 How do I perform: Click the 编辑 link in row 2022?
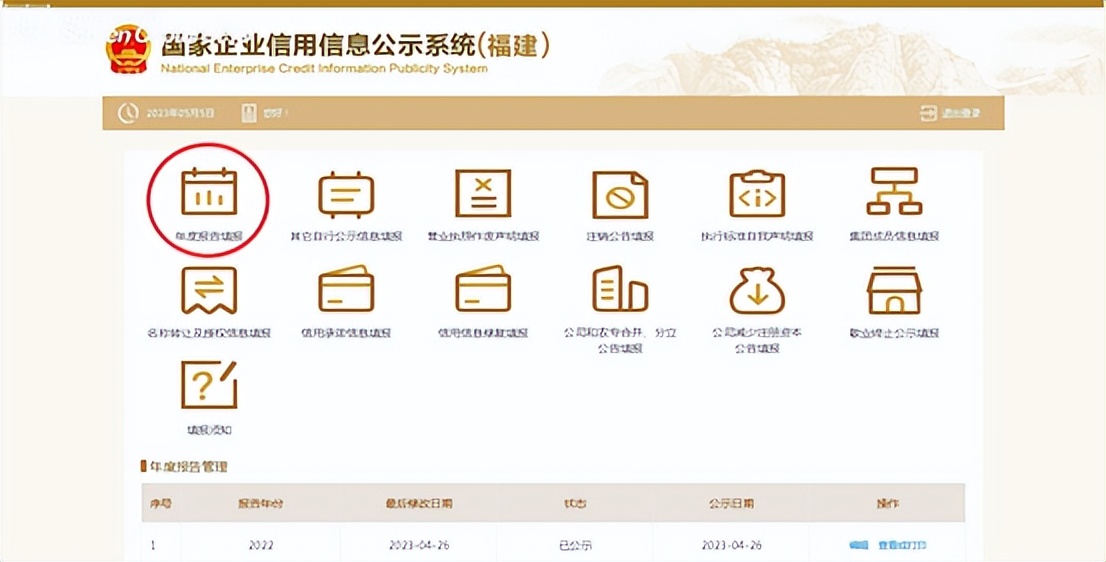858,545
